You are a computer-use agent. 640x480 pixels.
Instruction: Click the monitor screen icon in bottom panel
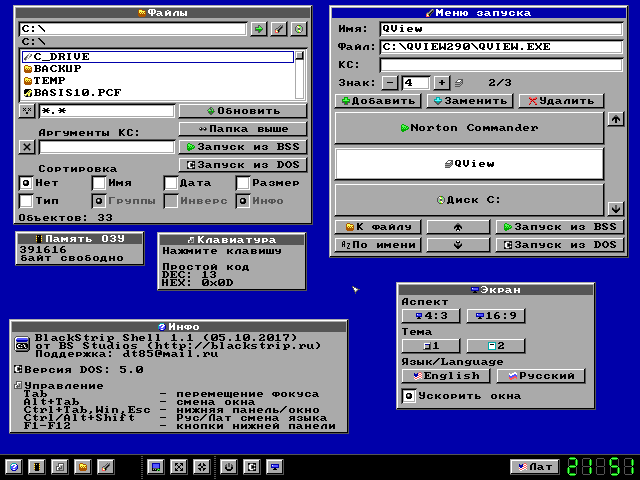pyautogui.click(x=275, y=467)
